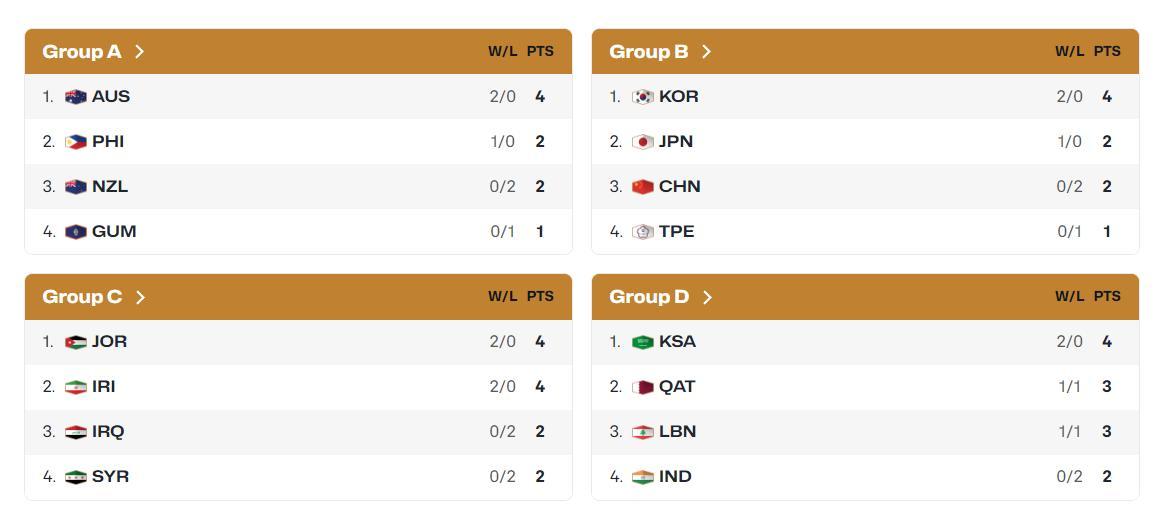This screenshot has width=1159, height=521.
Task: Expand Group C chevron arrow
Action: click(x=140, y=297)
